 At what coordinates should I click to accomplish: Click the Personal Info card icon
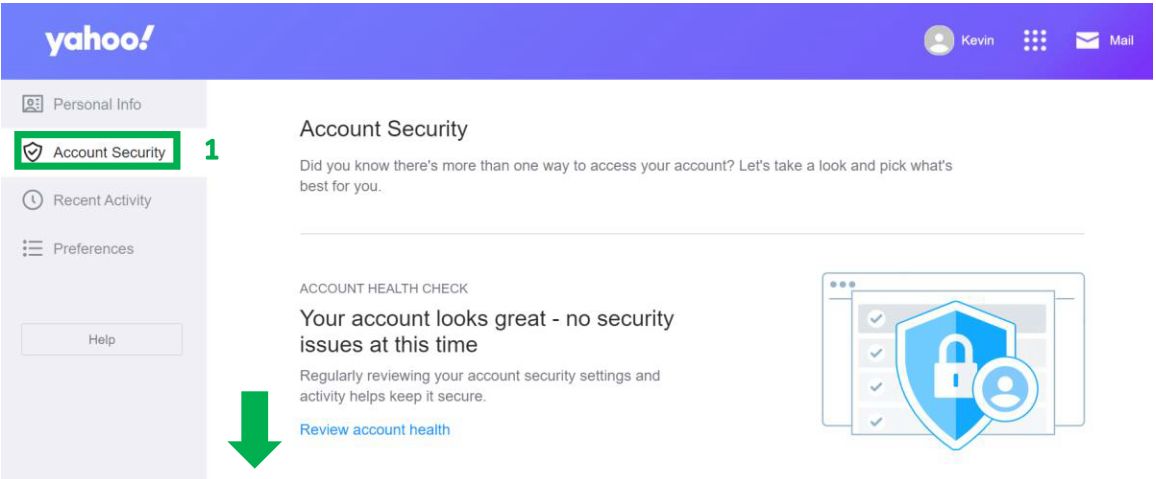tap(32, 104)
